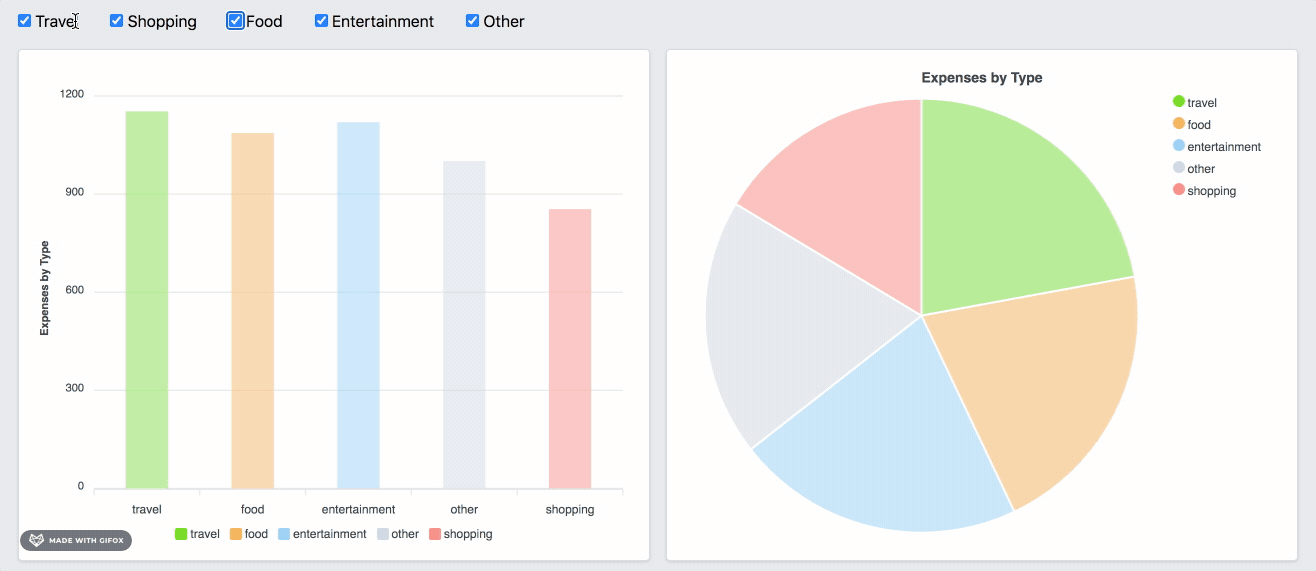Click the Made with Gifox badge

(76, 541)
